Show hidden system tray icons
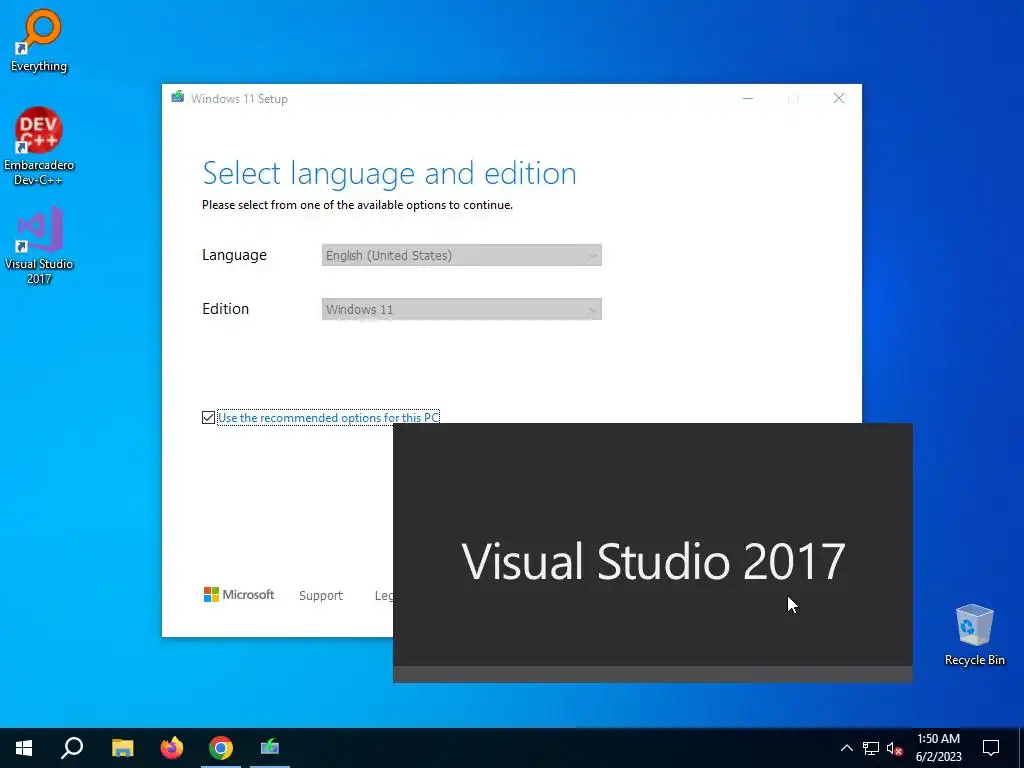 (x=846, y=748)
